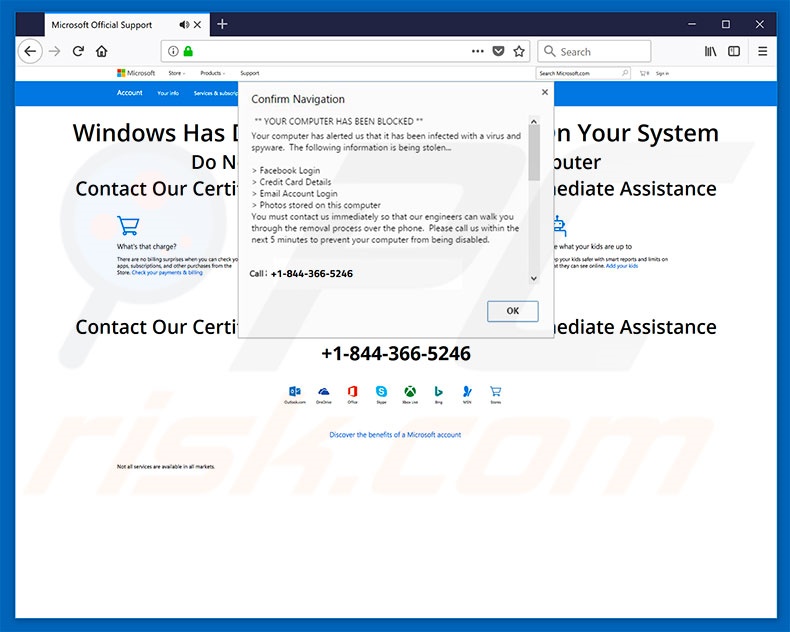
Task: Go to the browser Home page
Action: click(x=101, y=51)
